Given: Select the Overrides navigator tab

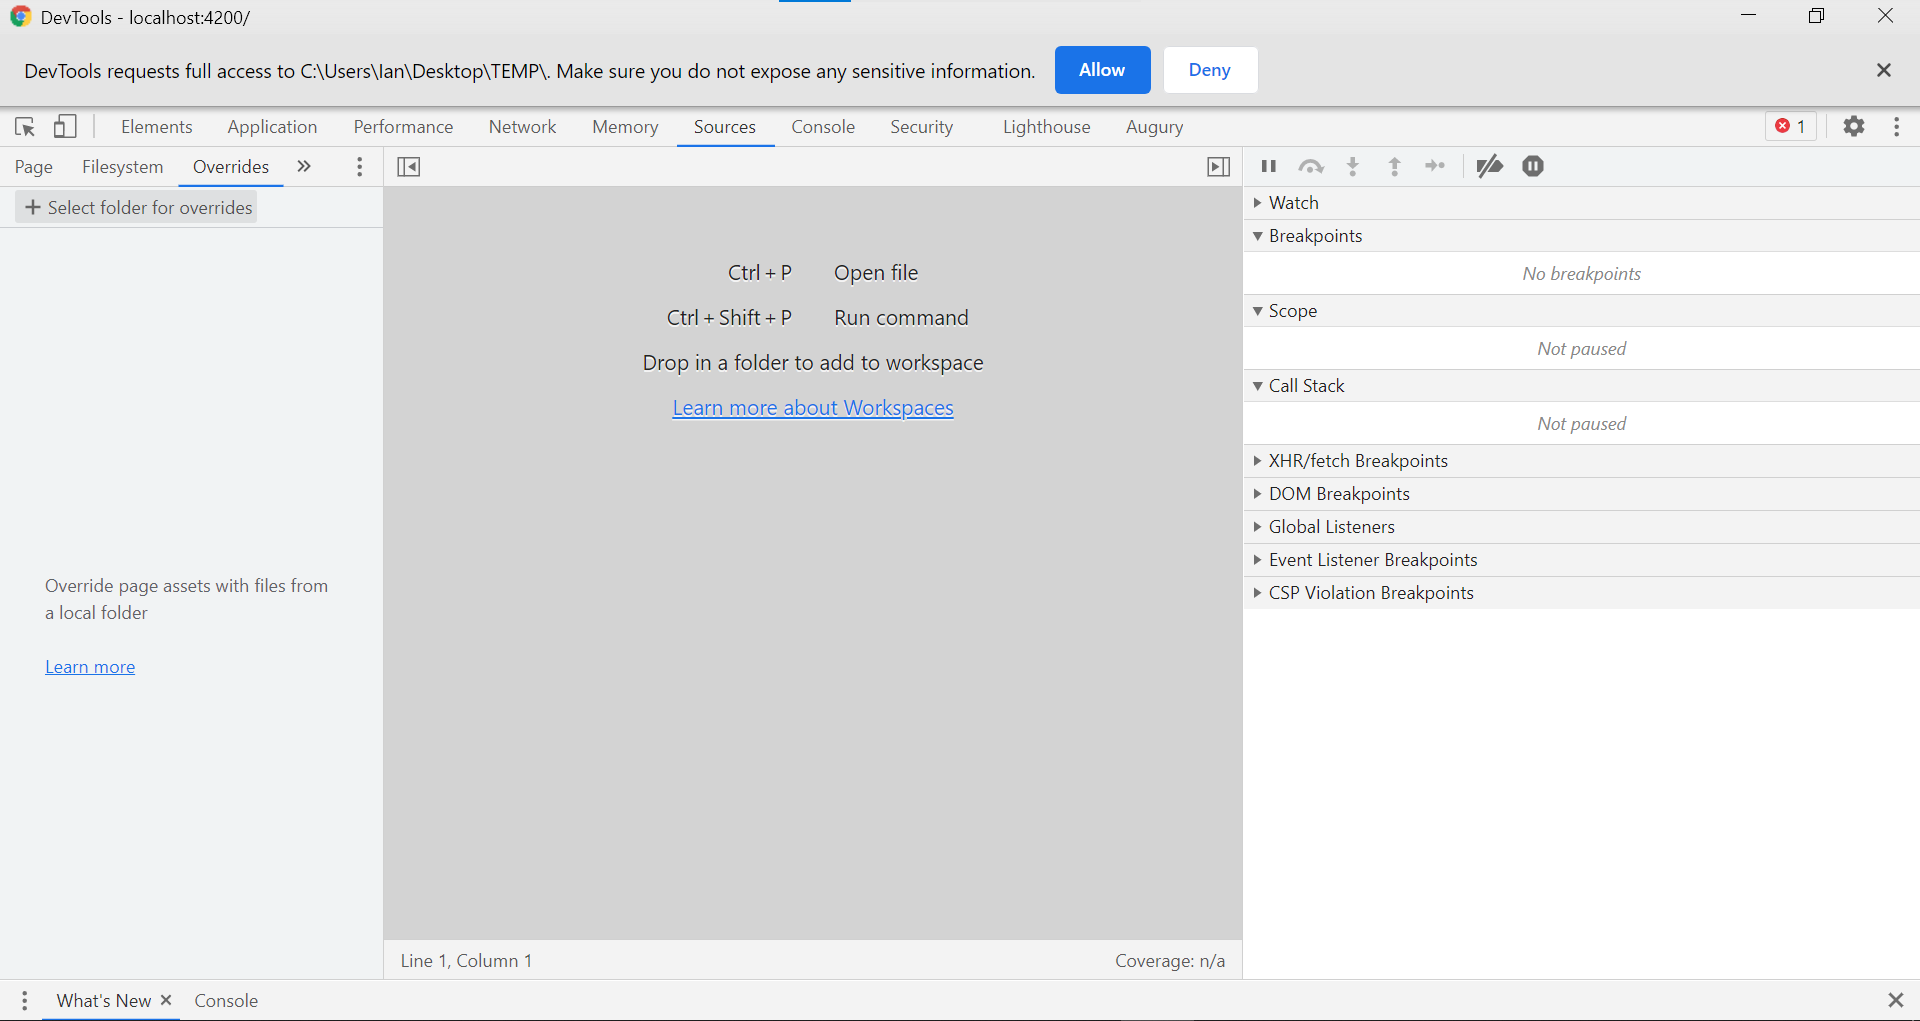Looking at the screenshot, I should coord(231,167).
